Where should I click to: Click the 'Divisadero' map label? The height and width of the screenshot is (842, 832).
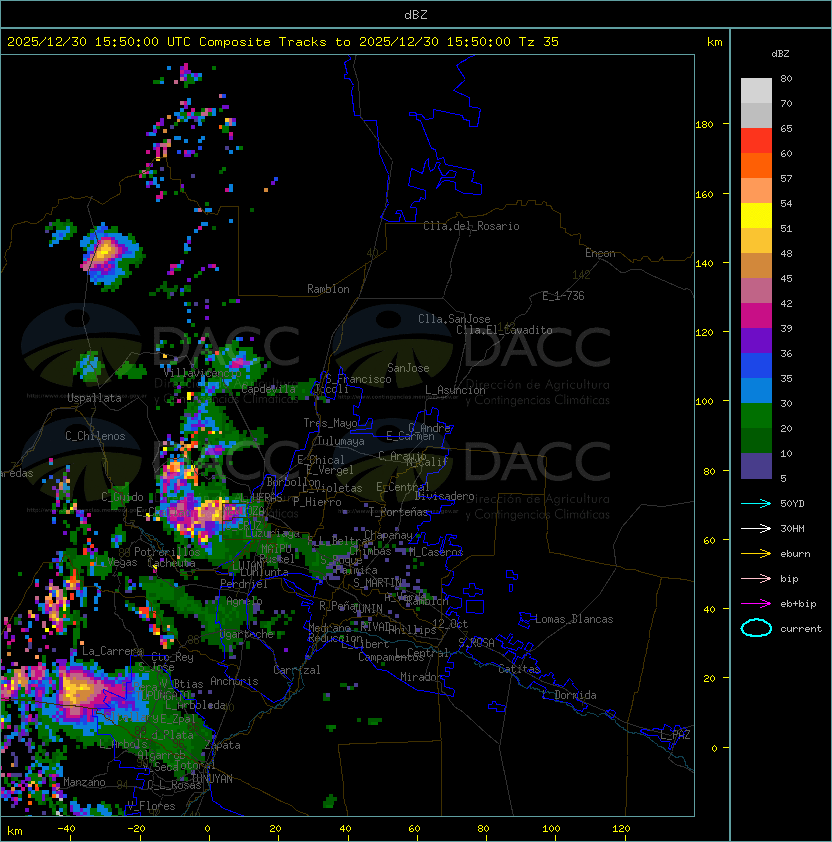pyautogui.click(x=444, y=496)
